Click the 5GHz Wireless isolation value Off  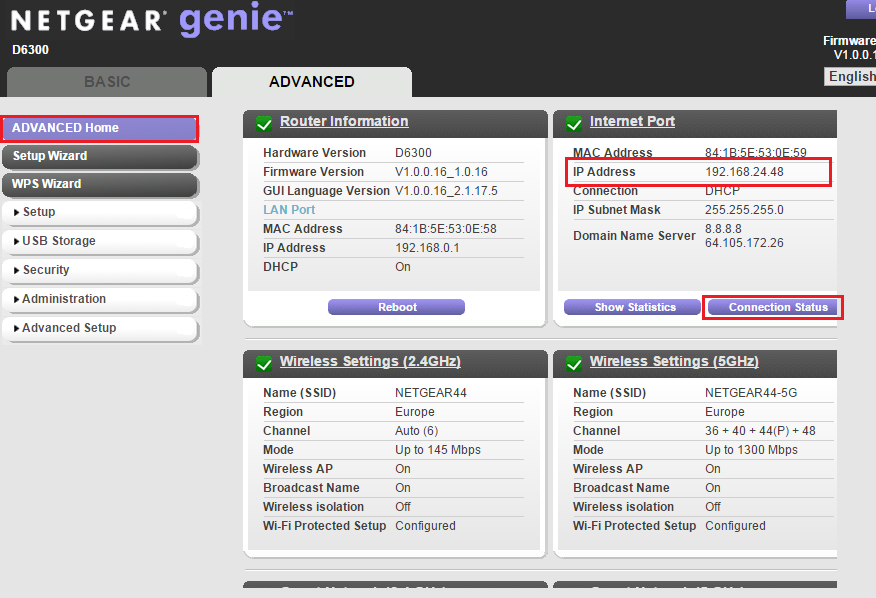tap(713, 507)
